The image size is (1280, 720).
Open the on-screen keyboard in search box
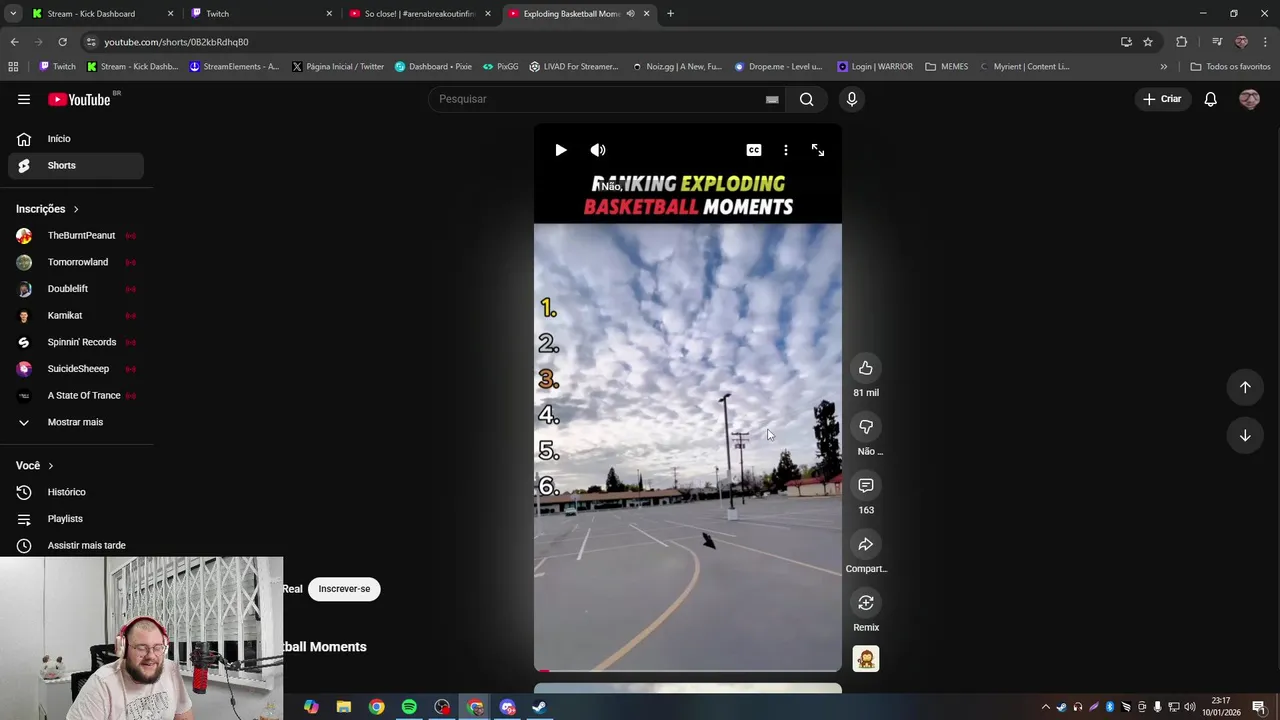[772, 99]
